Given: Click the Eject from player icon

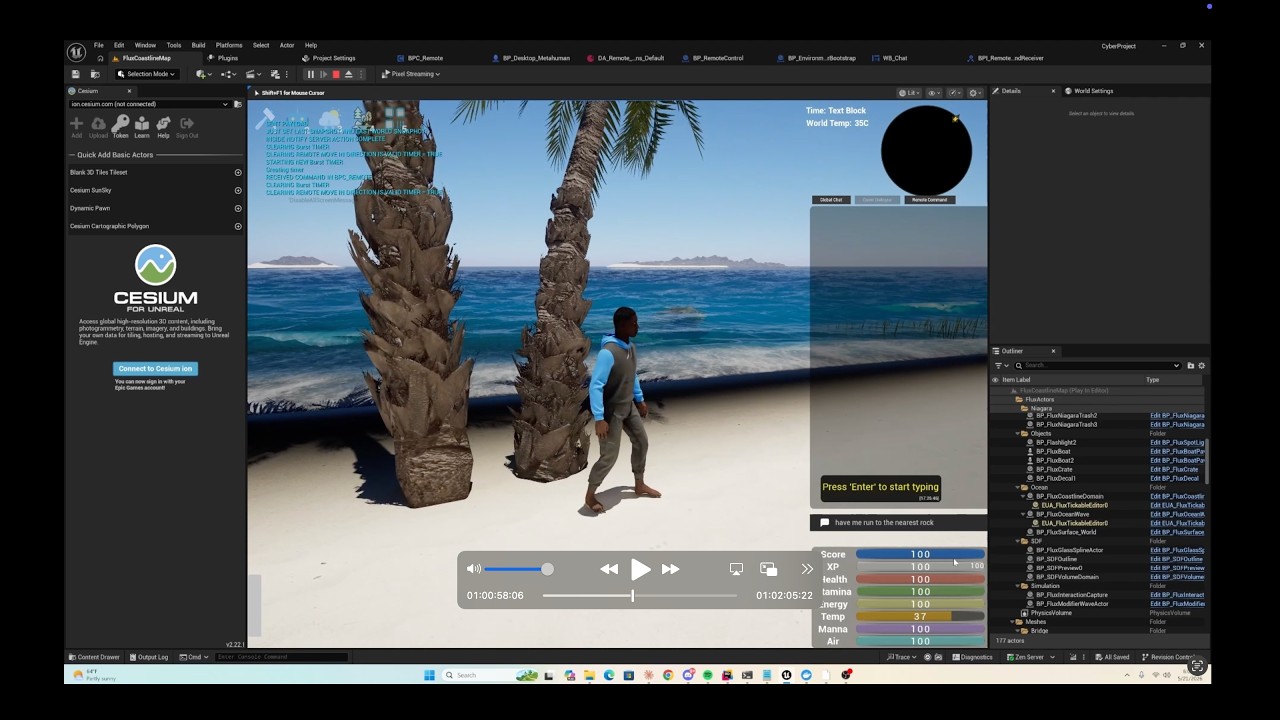Looking at the screenshot, I should (348, 74).
